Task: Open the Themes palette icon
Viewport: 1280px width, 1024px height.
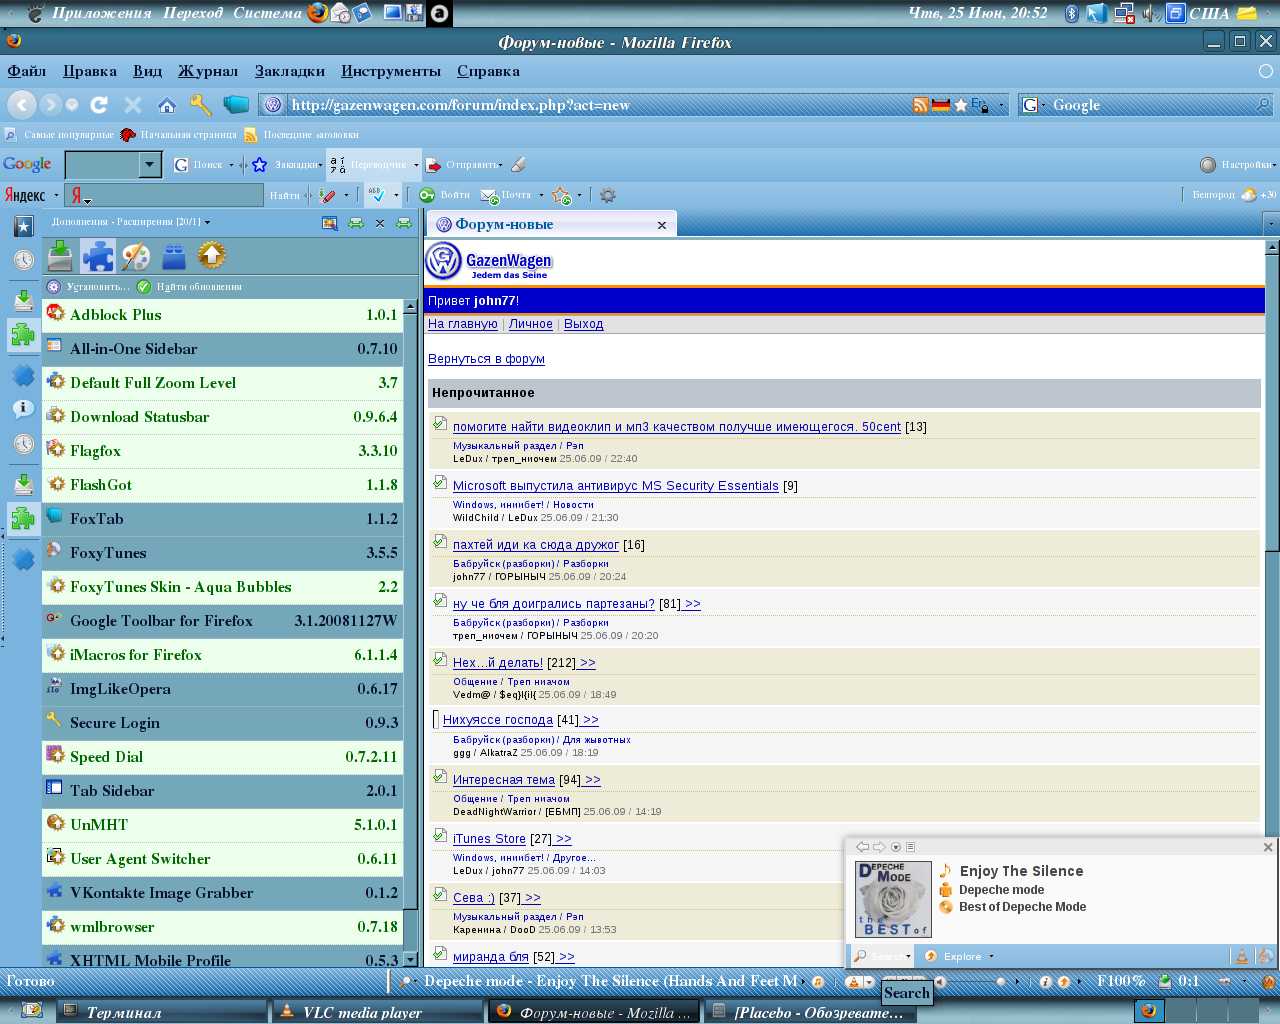Action: (x=136, y=256)
